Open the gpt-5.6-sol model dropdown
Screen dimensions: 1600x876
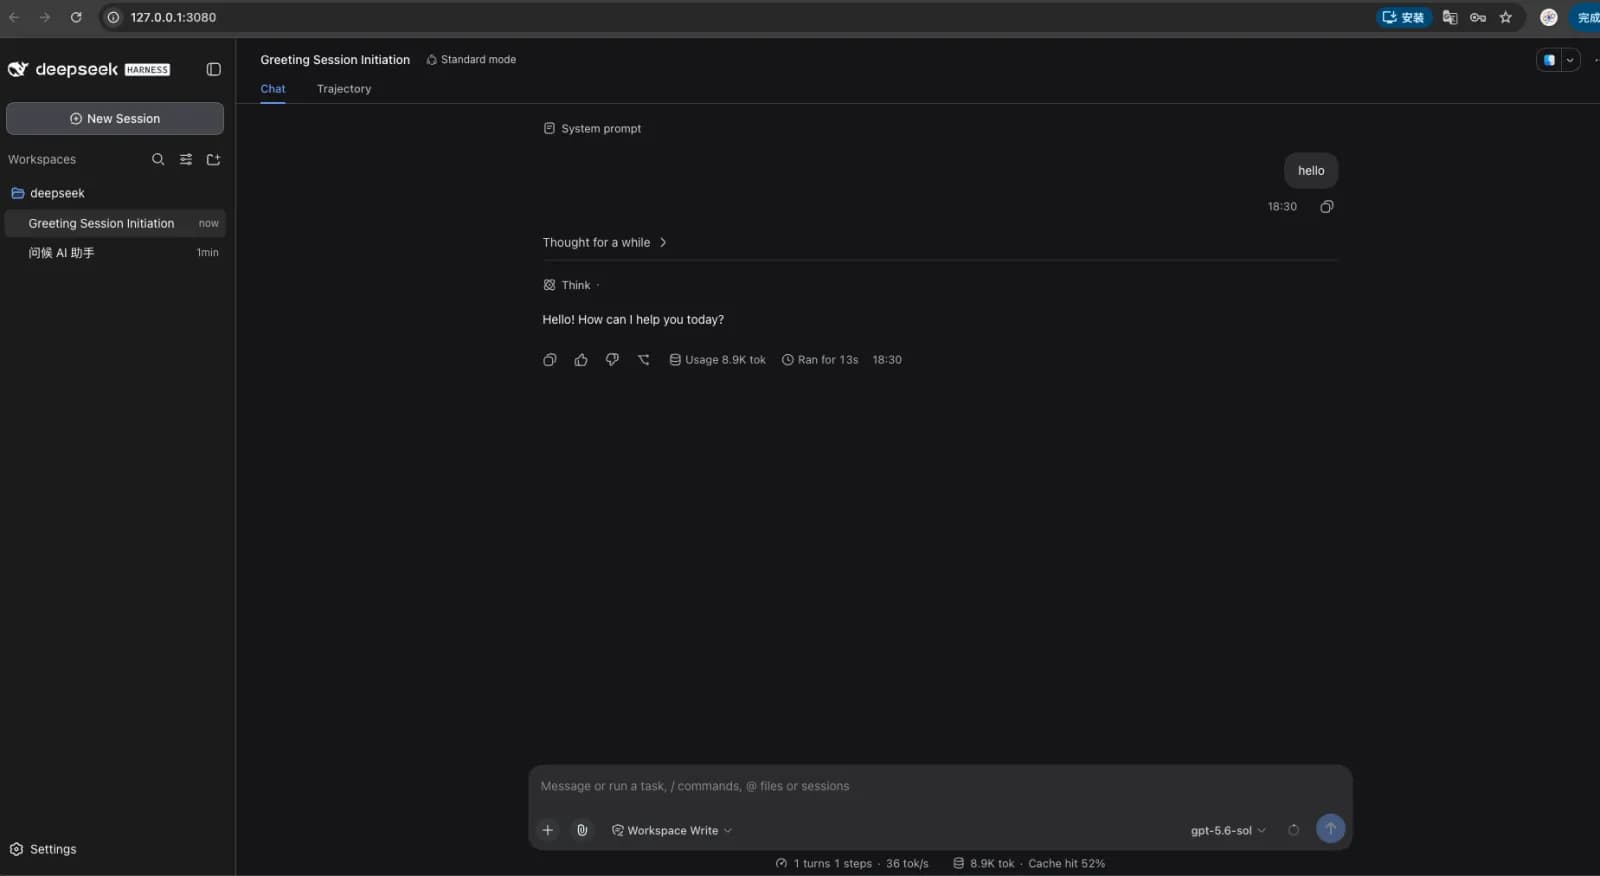click(x=1228, y=830)
